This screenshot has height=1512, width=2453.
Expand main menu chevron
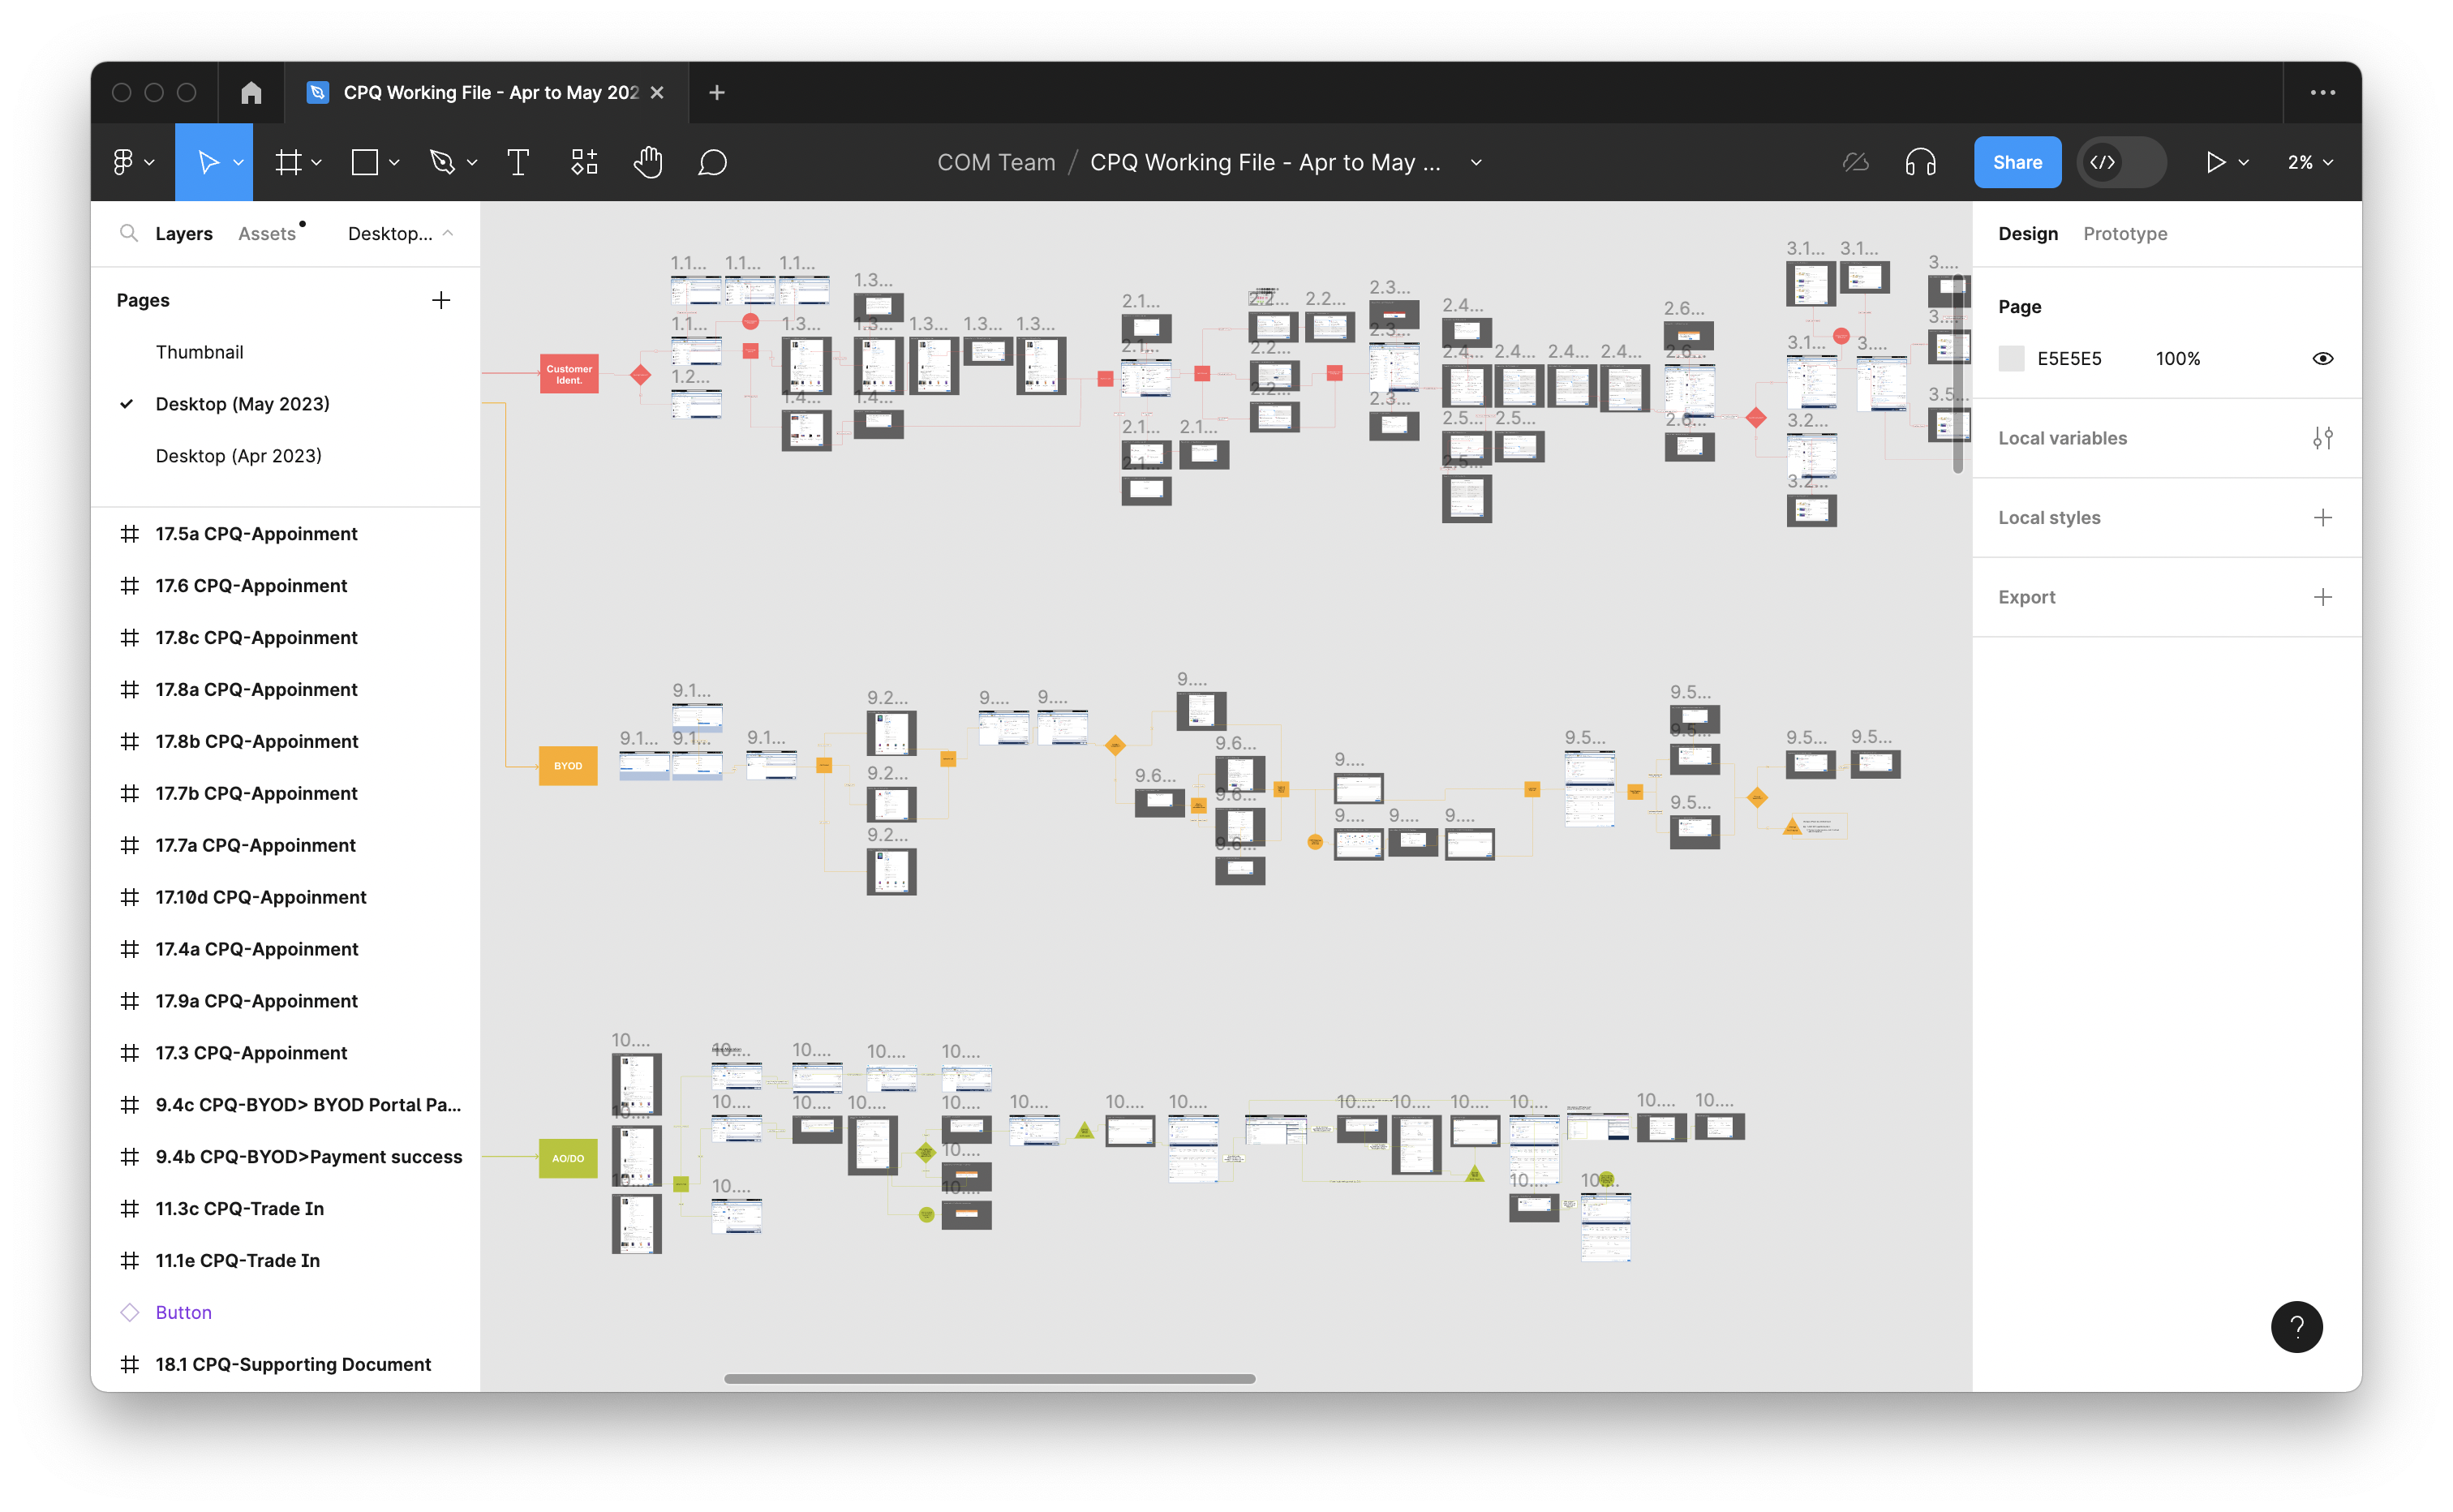click(x=149, y=162)
